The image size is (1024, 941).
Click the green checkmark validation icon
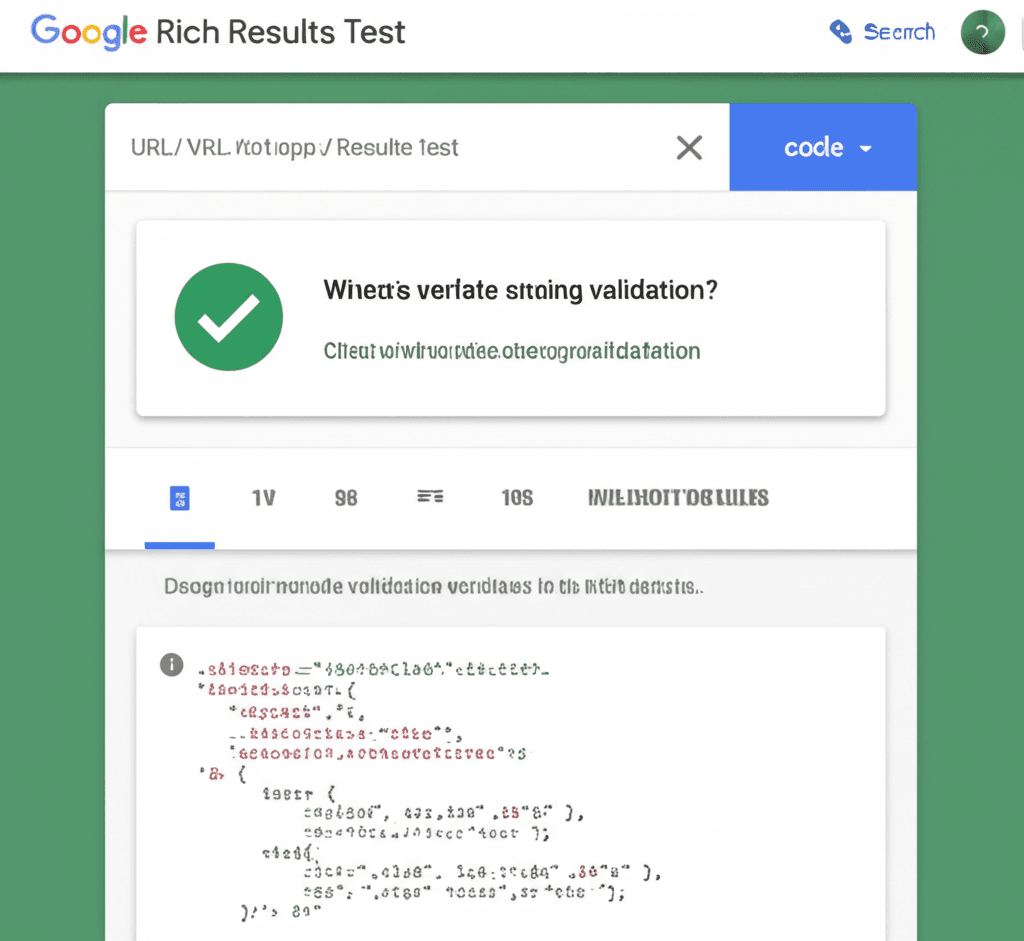click(228, 316)
